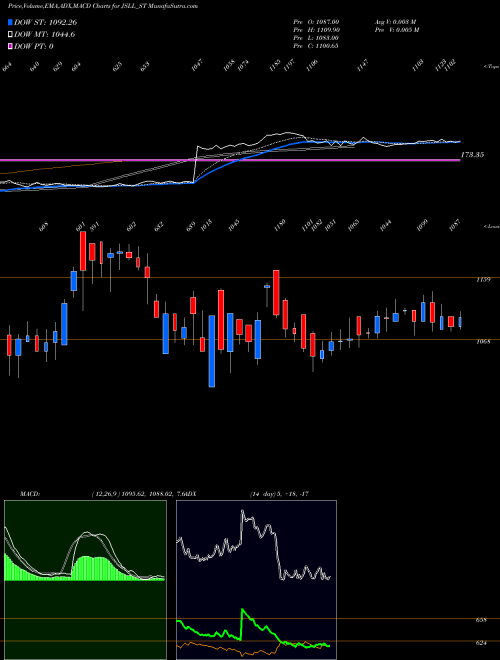Click the white DOW MT legend swatch
Screen dimensions: 500x660
pyautogui.click(x=11, y=35)
